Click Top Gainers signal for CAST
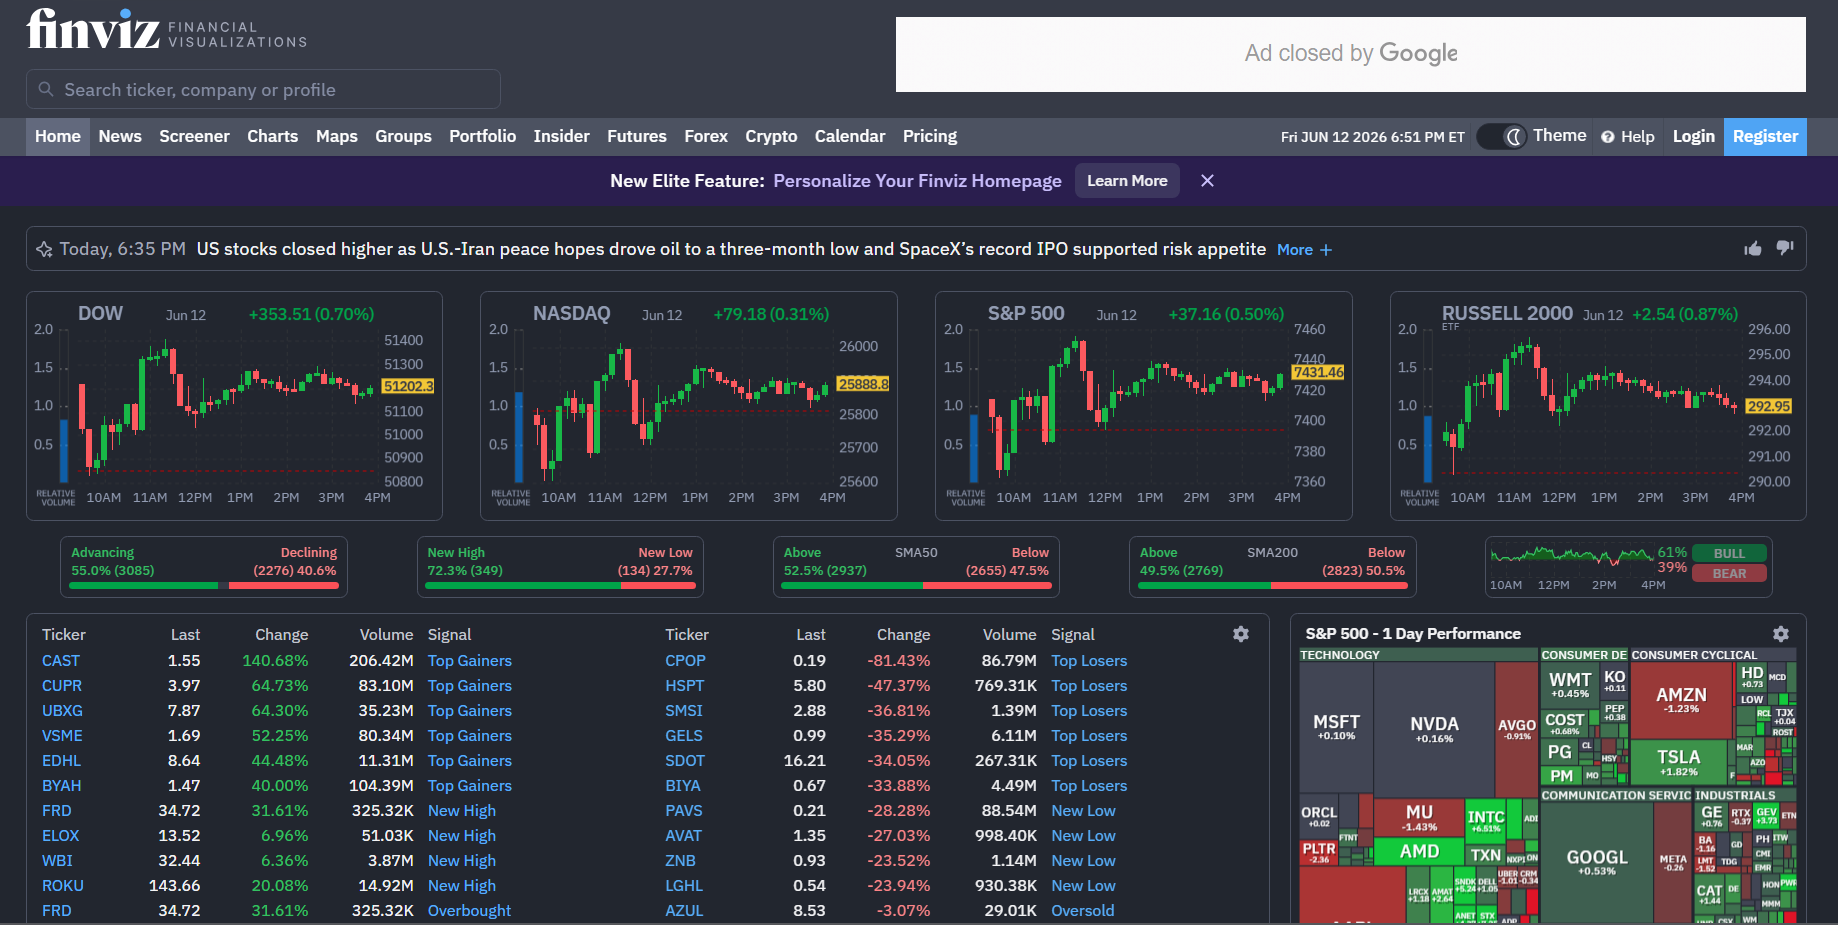 [470, 661]
